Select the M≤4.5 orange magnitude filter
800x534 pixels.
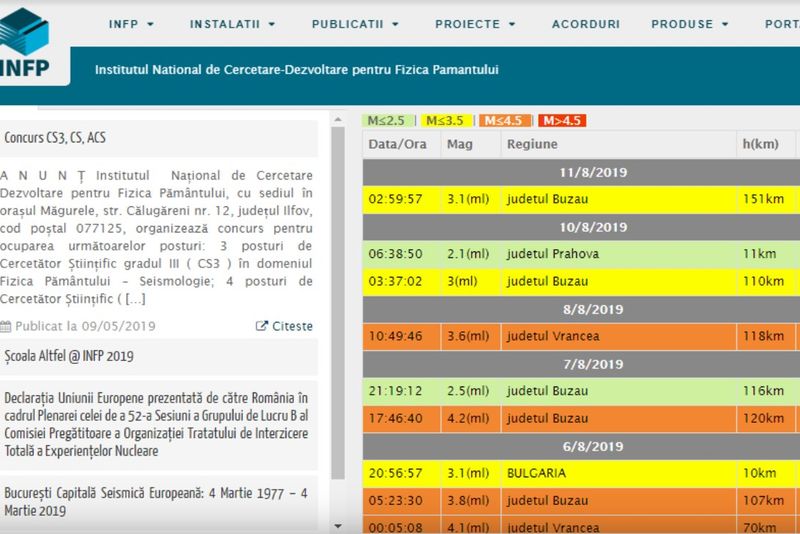(x=503, y=121)
